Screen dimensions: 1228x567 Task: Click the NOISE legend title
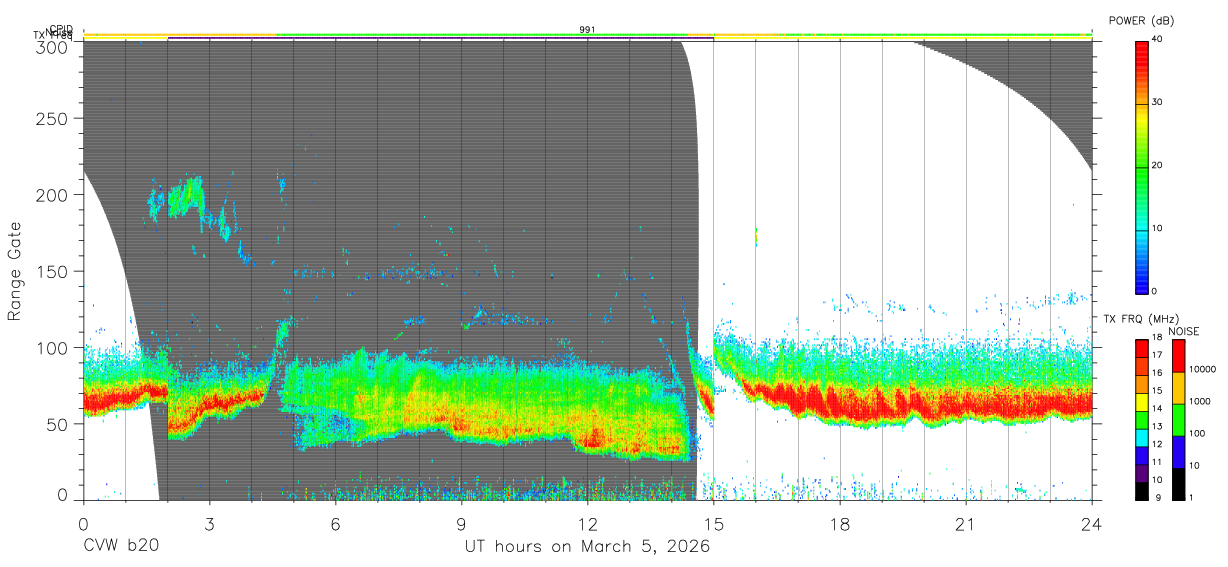point(1182,331)
